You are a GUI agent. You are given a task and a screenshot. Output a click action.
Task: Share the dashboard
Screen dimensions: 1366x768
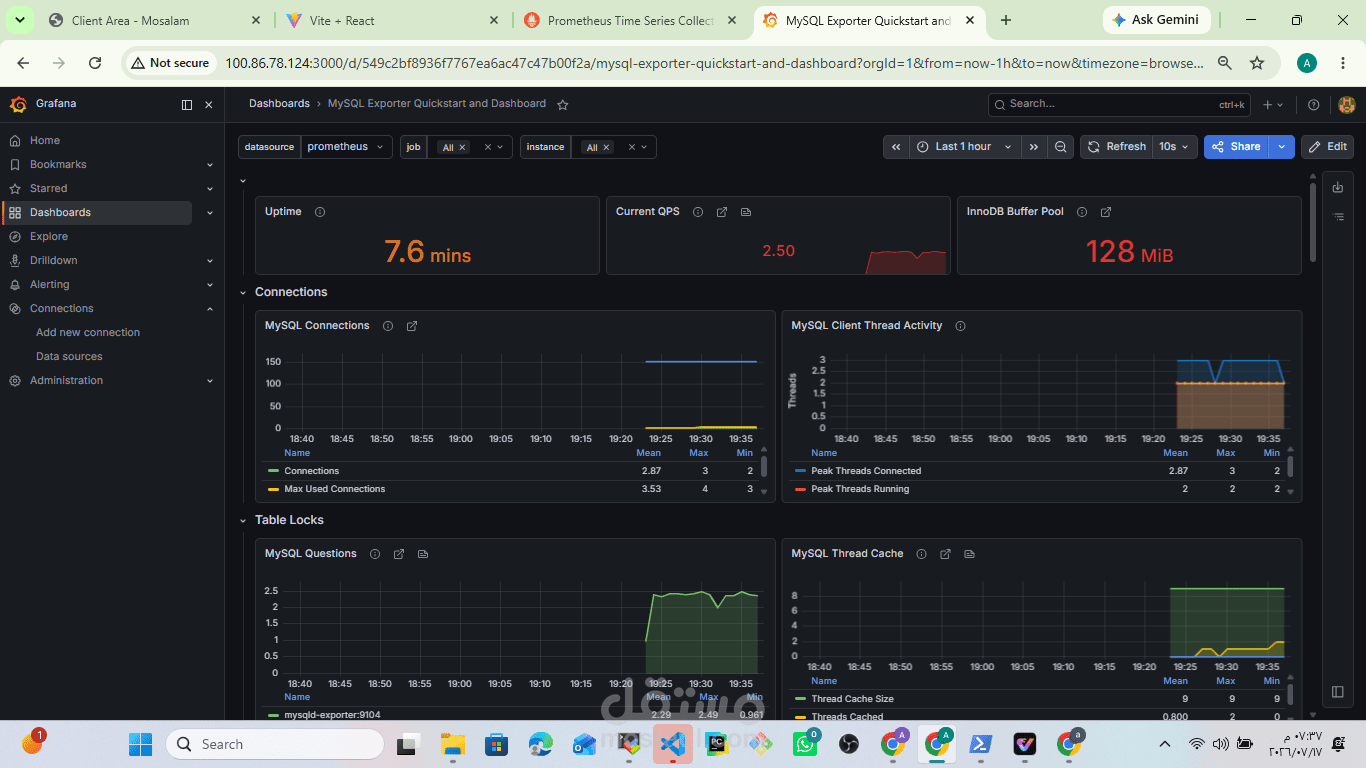point(1236,147)
